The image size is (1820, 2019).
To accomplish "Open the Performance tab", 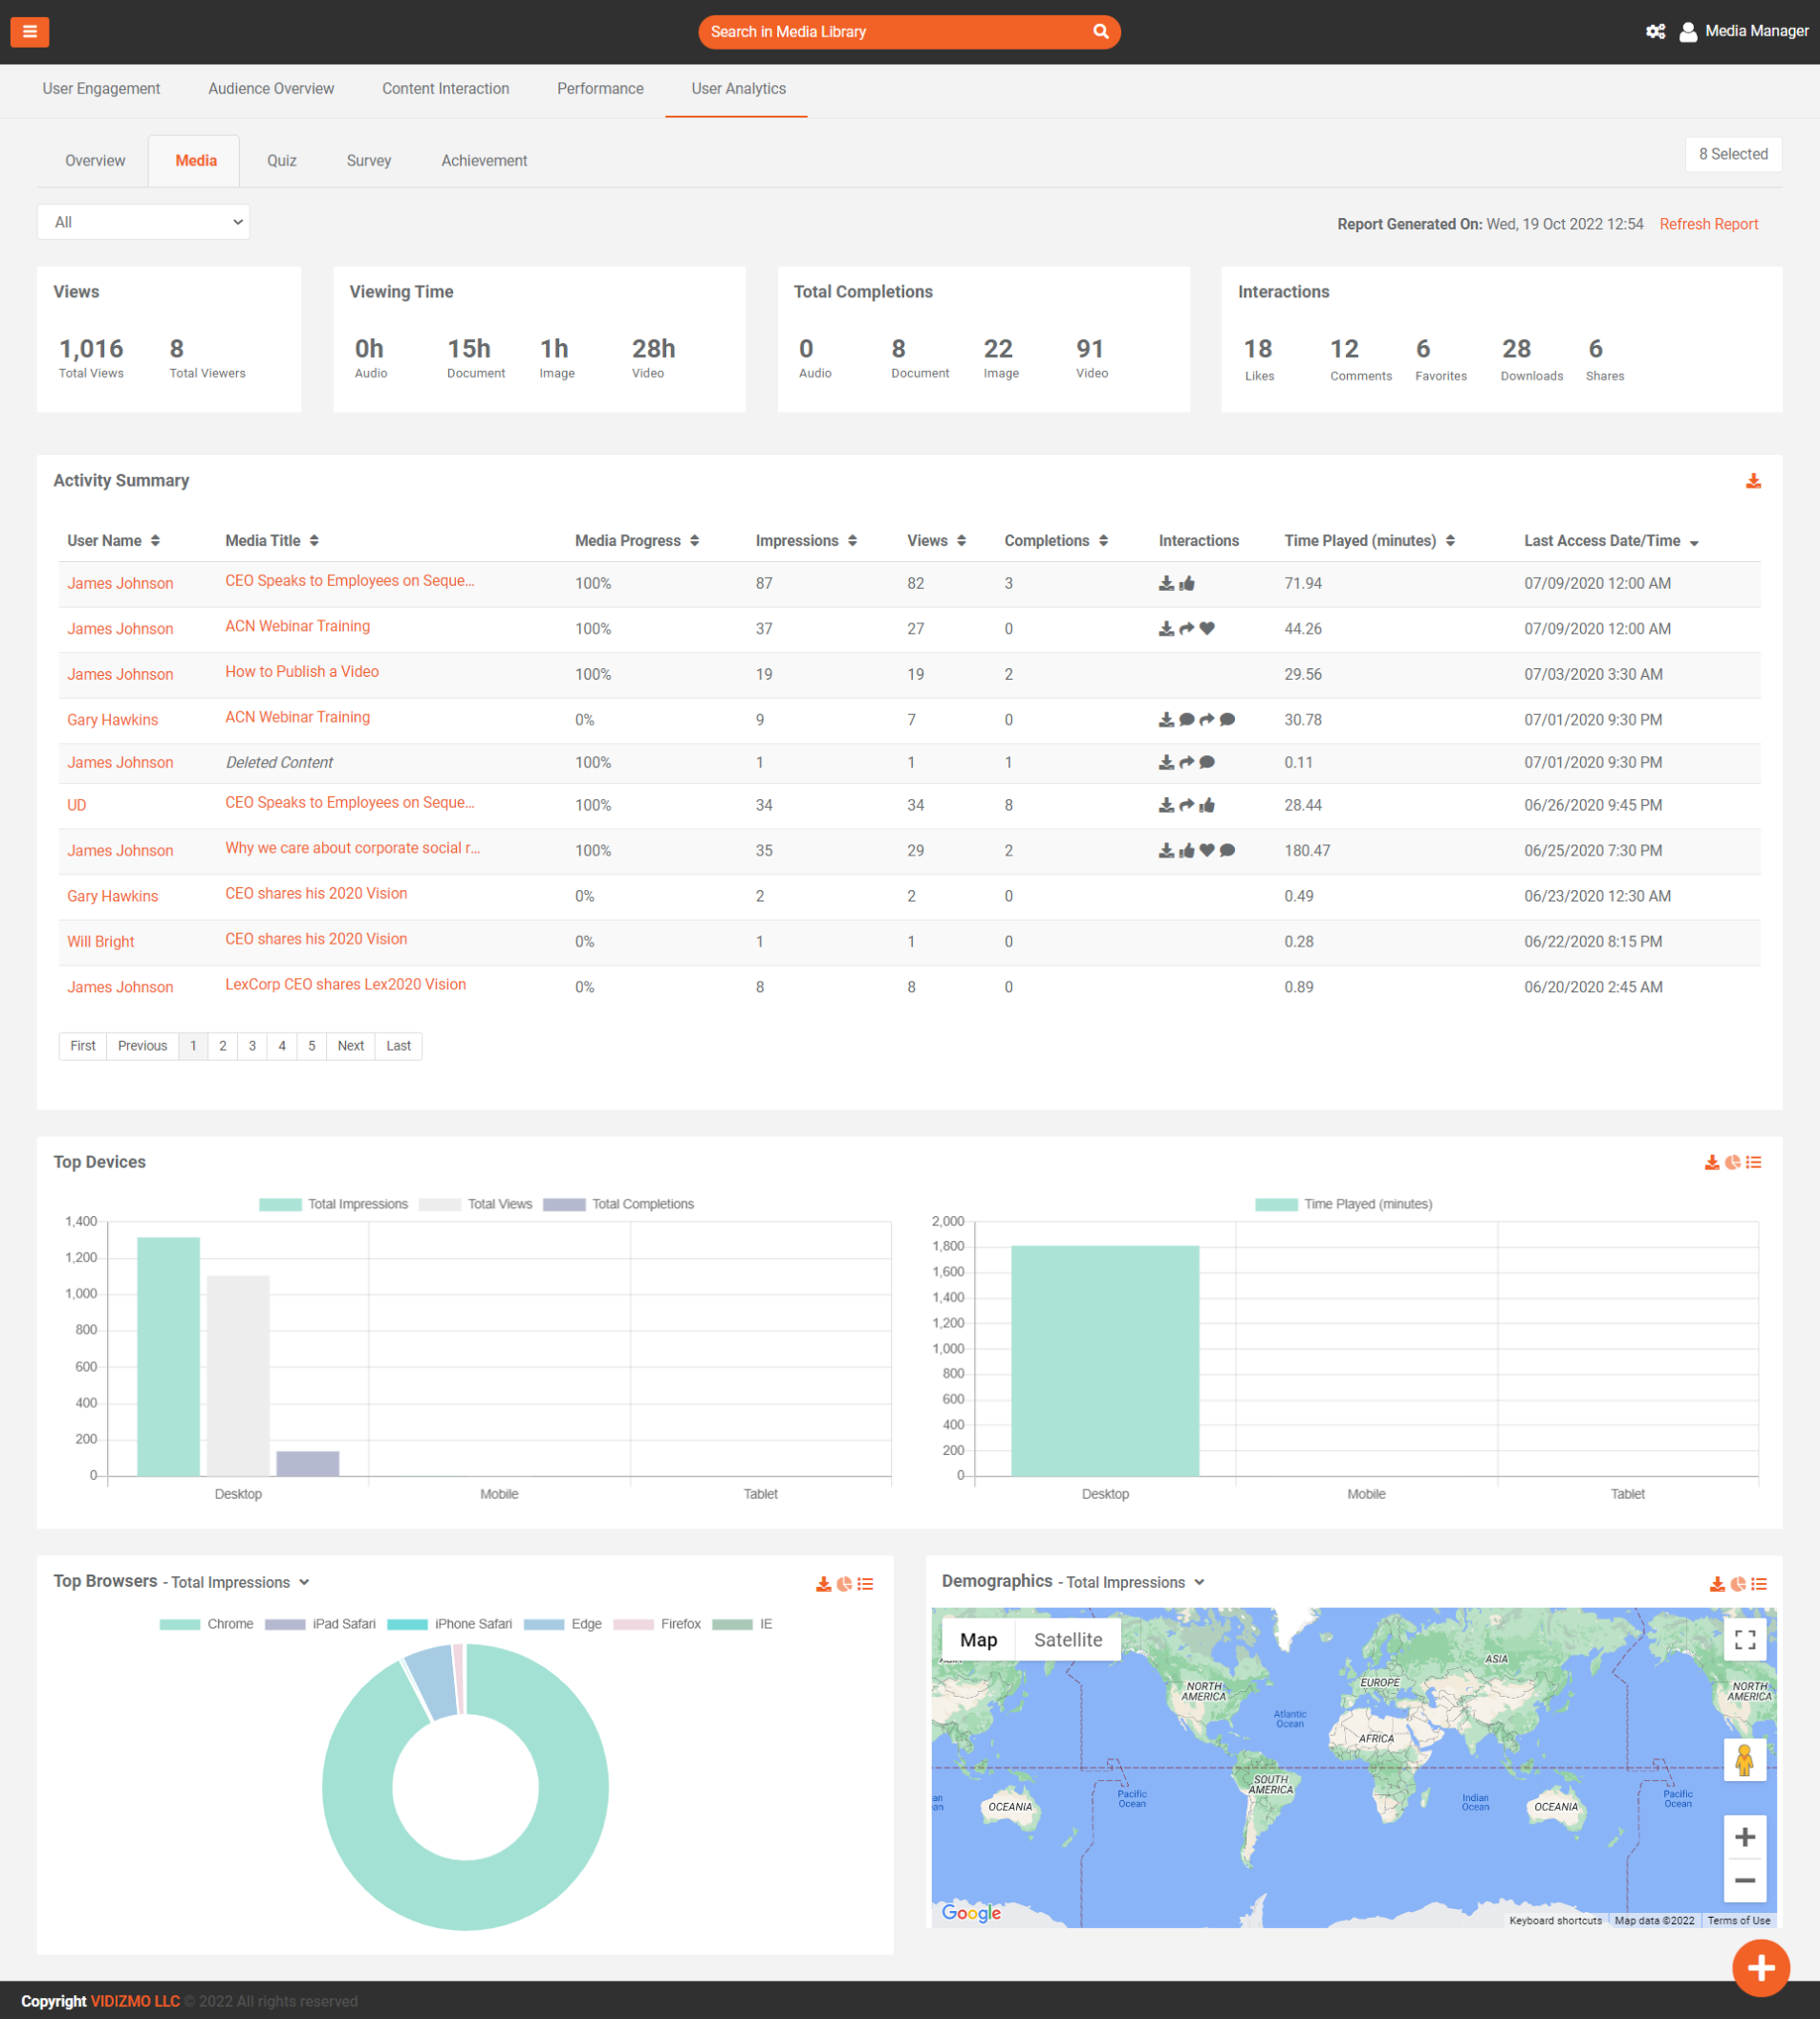I will [x=600, y=89].
